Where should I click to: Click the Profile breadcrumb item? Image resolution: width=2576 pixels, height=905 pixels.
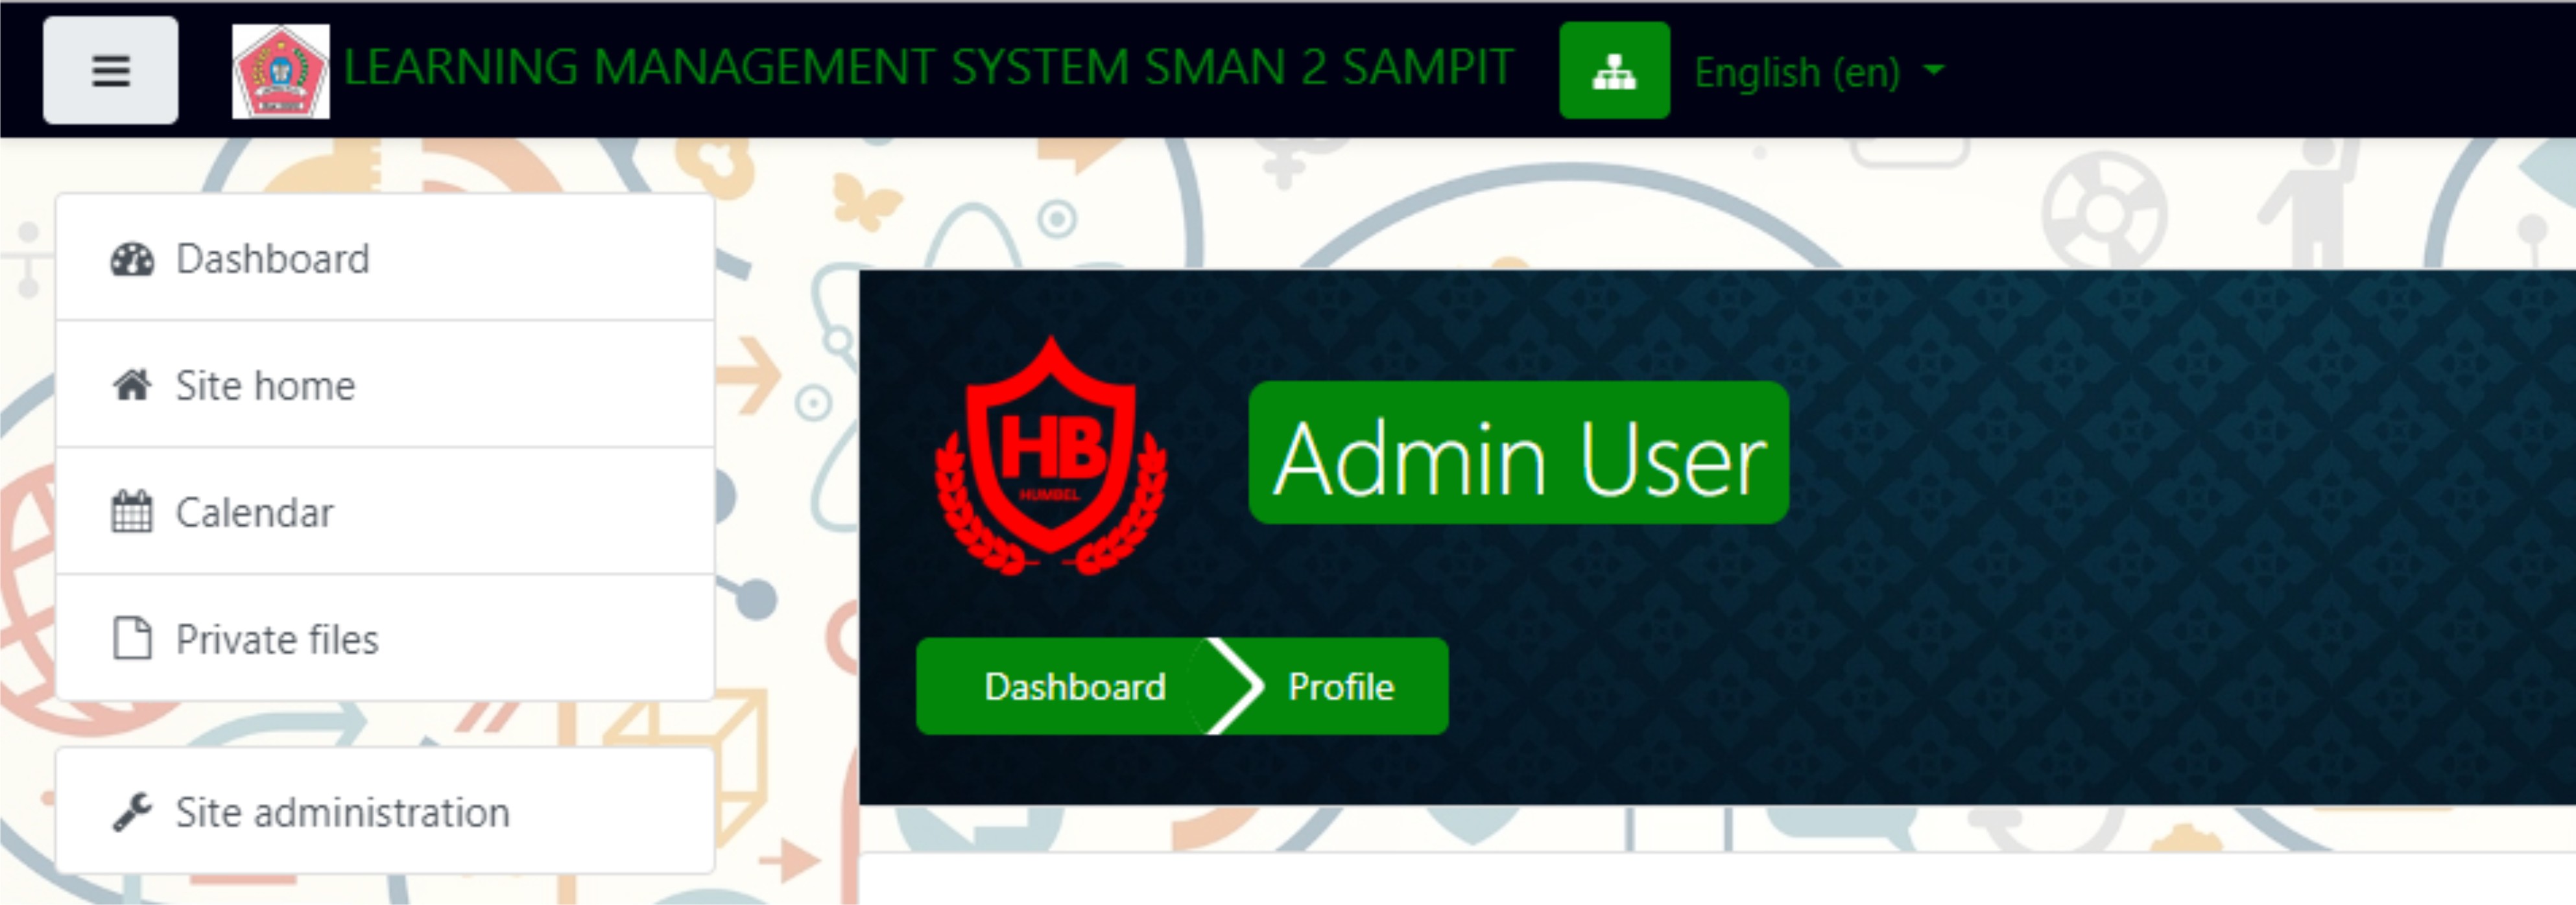point(1340,687)
